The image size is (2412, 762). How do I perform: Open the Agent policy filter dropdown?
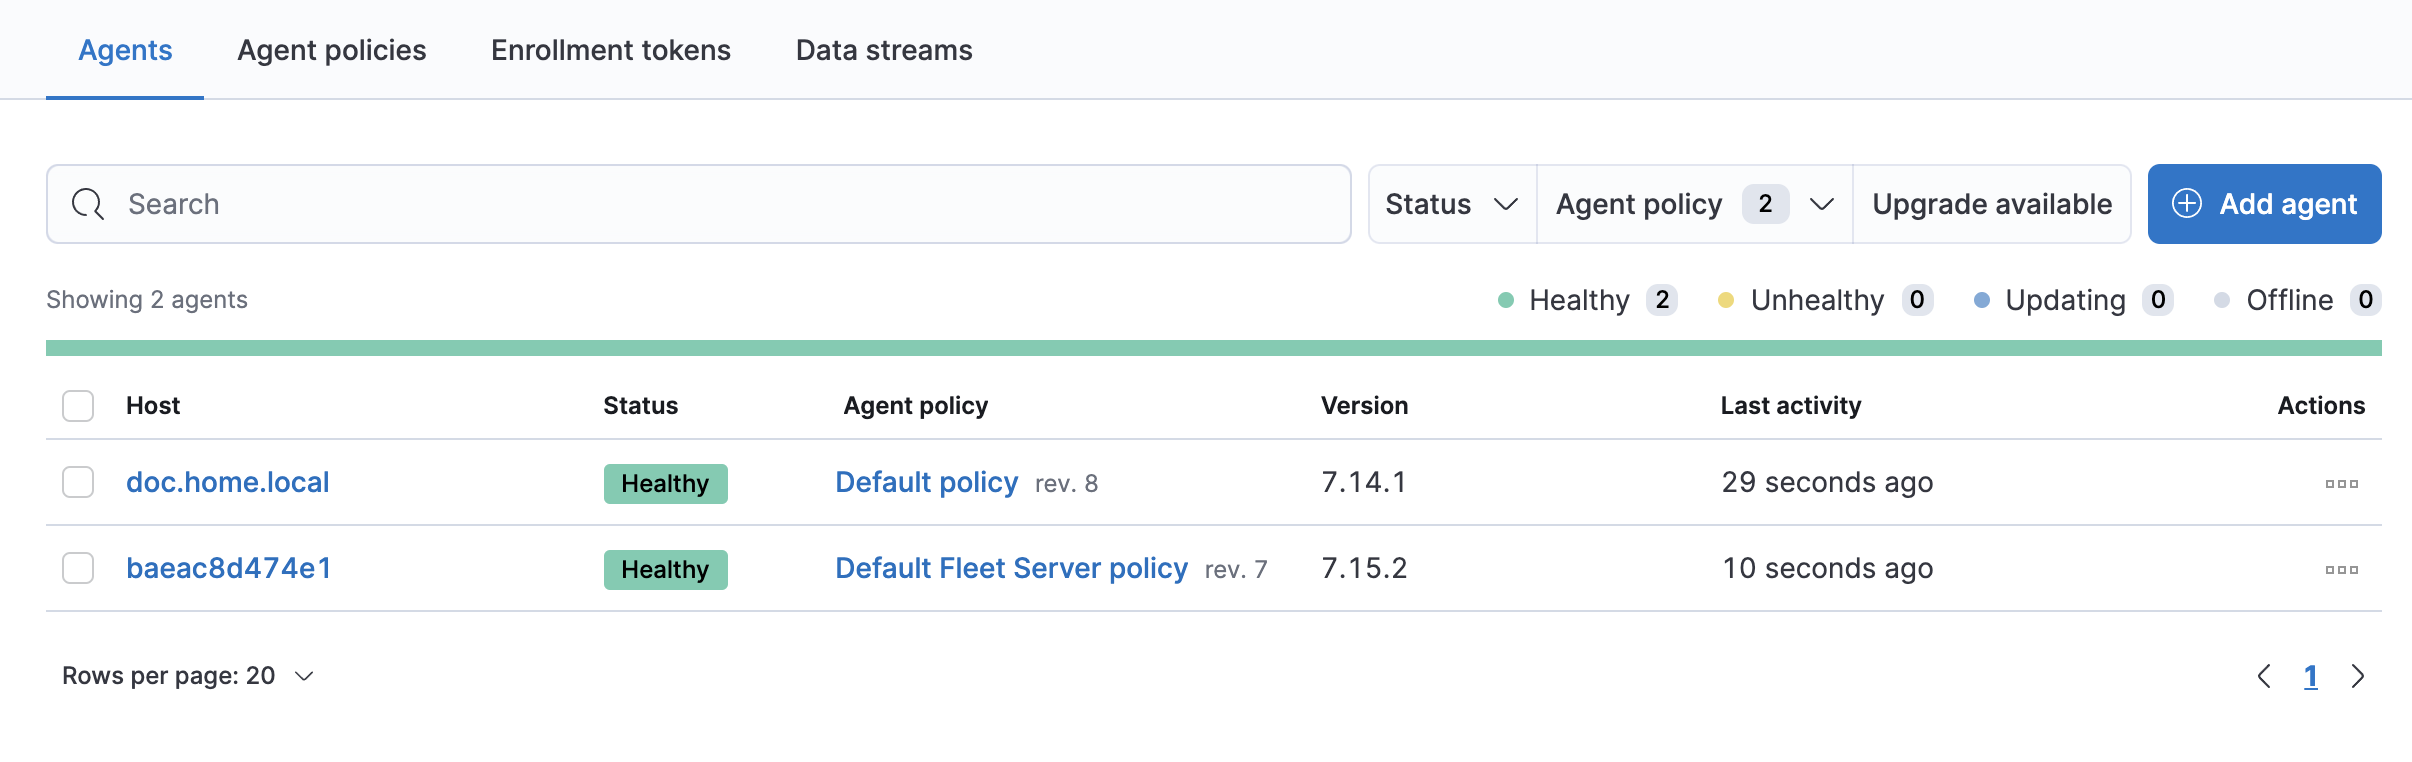point(1694,204)
